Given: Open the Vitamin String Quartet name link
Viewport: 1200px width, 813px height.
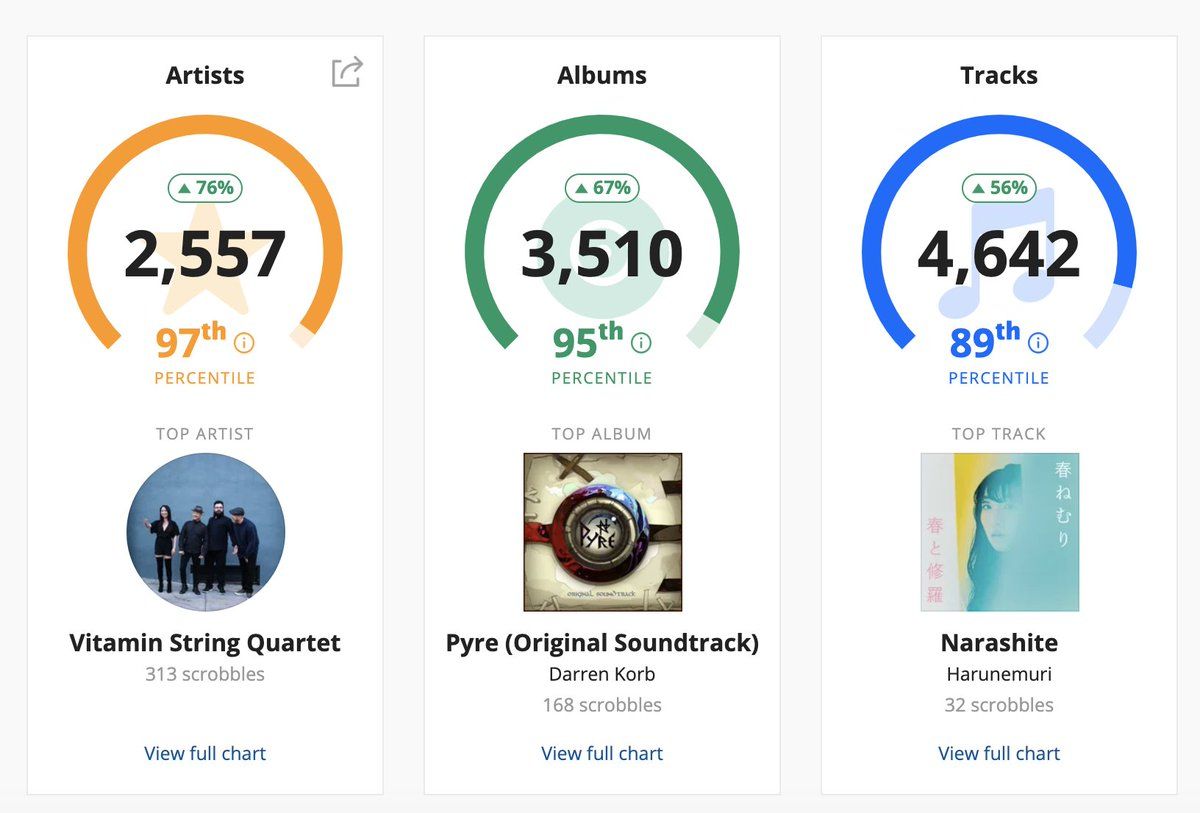Looking at the screenshot, I should click(205, 643).
